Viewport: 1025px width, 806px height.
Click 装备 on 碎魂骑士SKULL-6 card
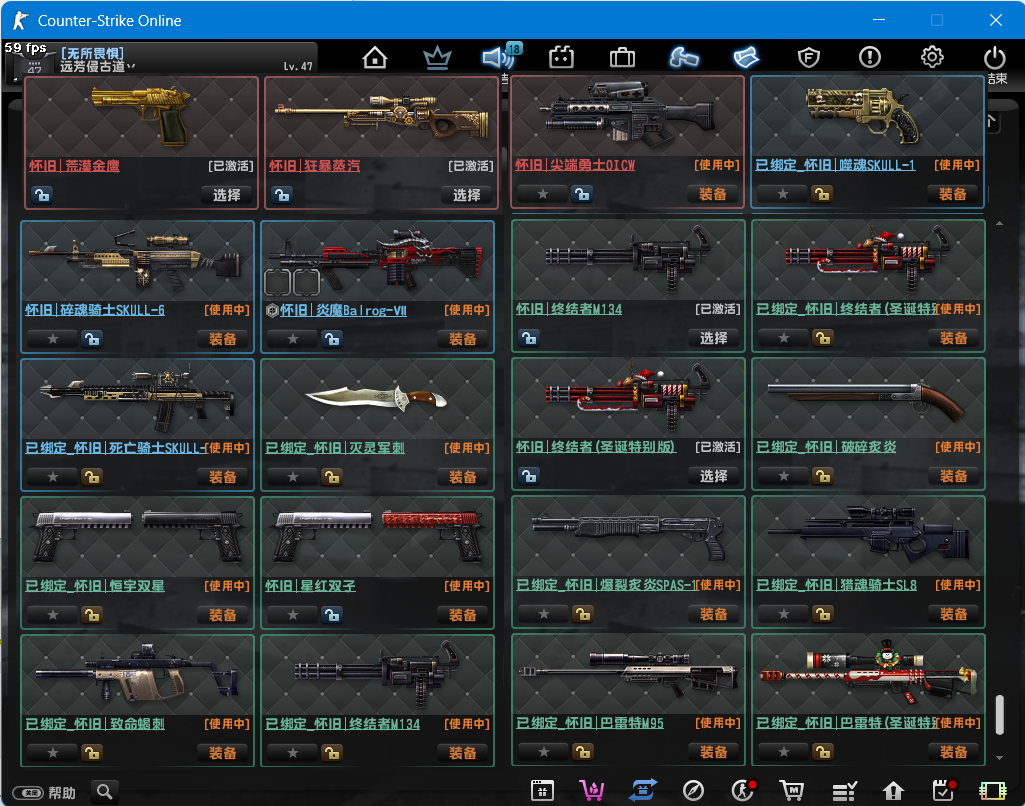click(222, 339)
